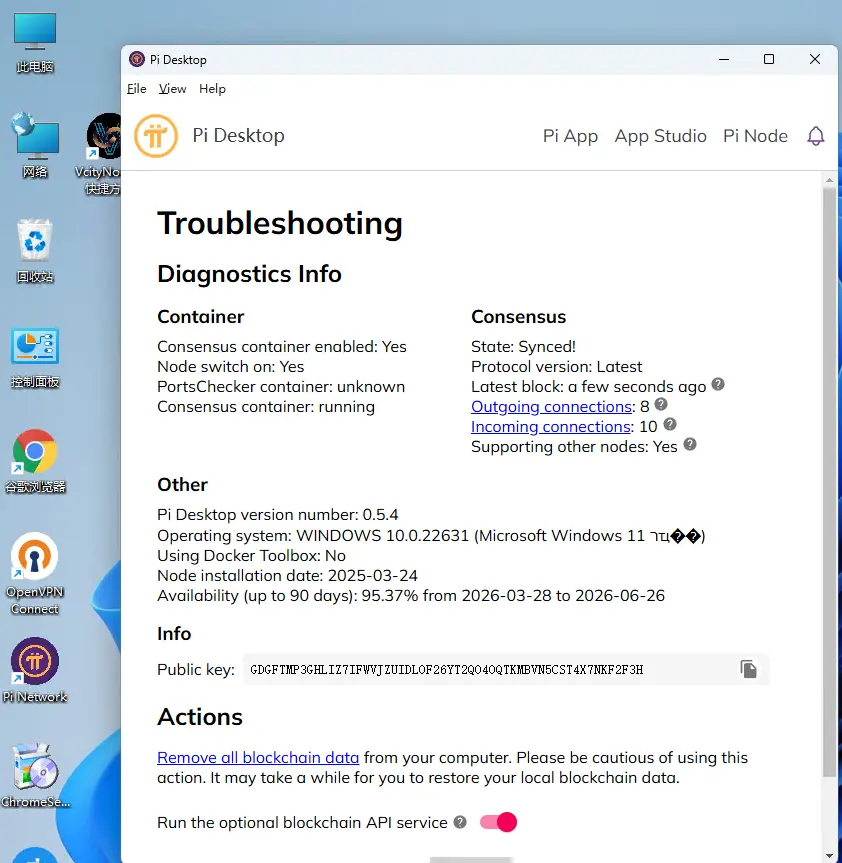Image resolution: width=842 pixels, height=863 pixels.
Task: Go to Pi App tab
Action: [570, 136]
